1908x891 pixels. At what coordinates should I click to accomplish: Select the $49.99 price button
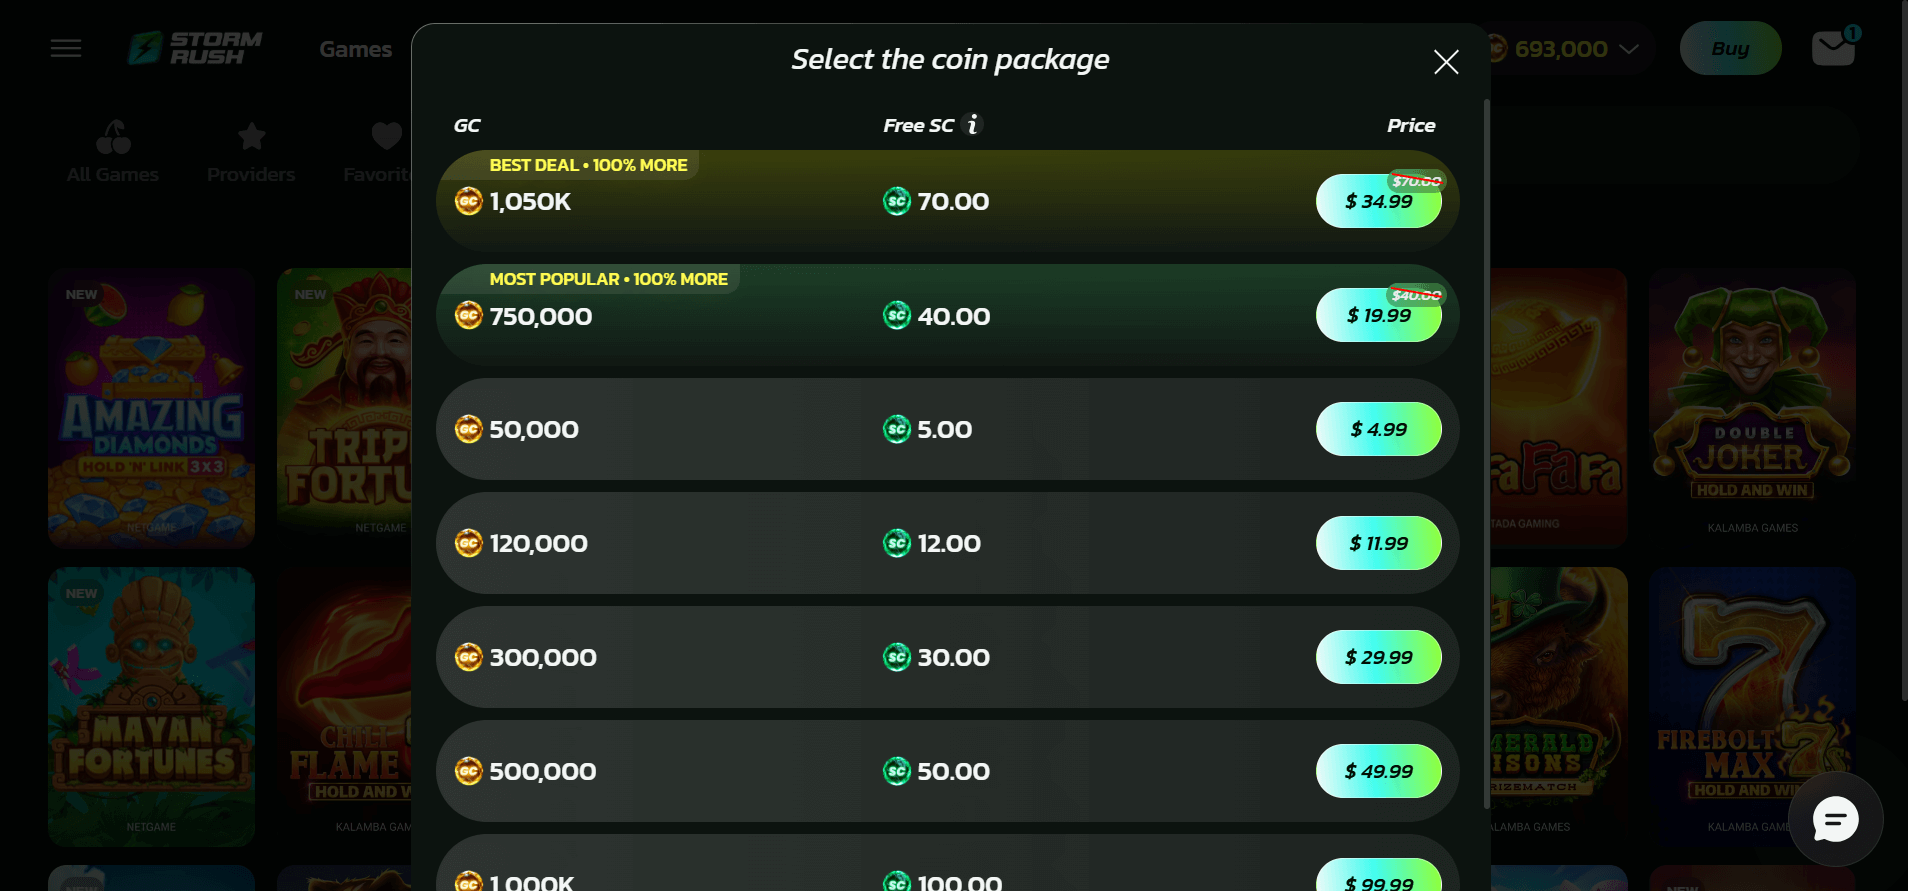[x=1378, y=771]
